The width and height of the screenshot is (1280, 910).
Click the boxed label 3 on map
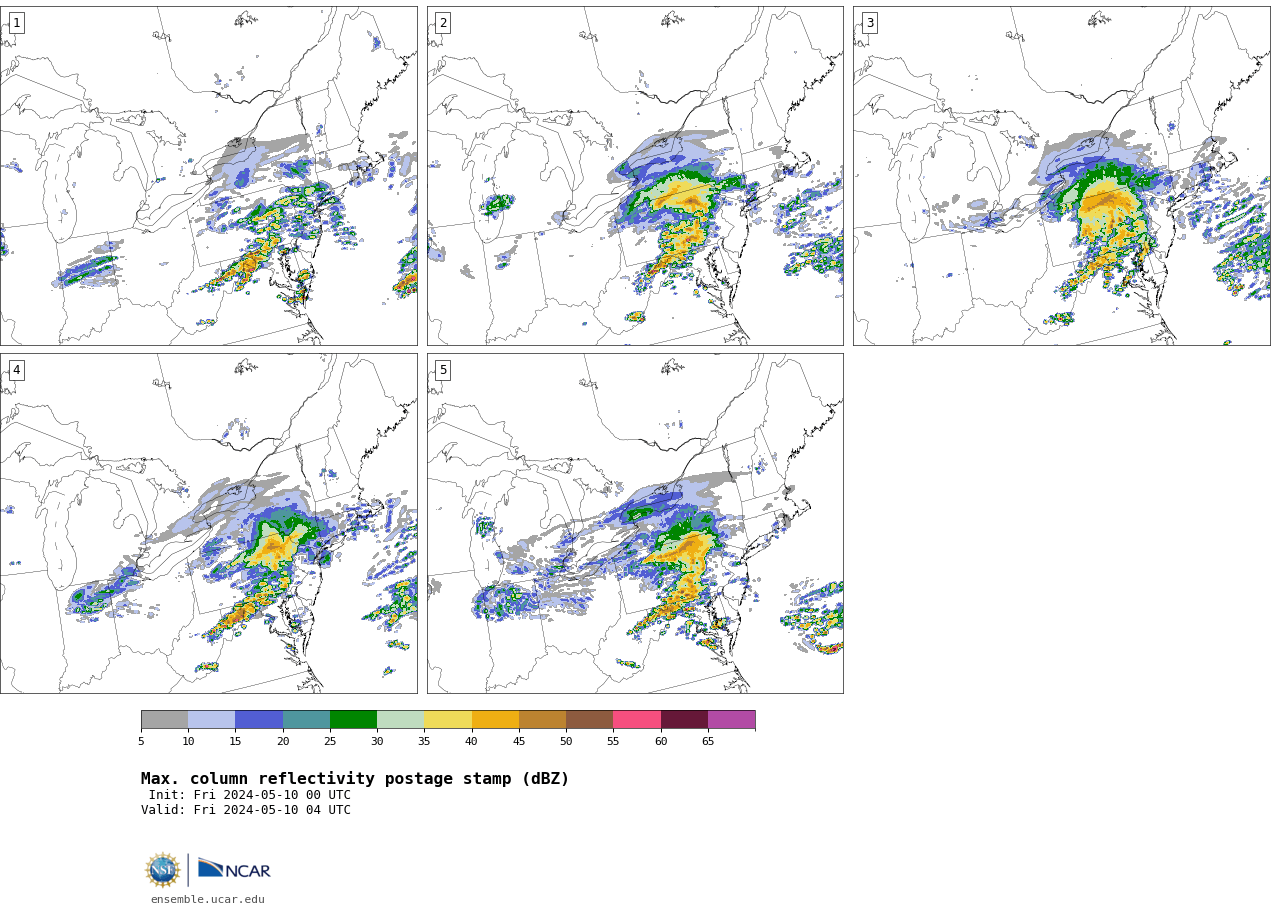869,23
